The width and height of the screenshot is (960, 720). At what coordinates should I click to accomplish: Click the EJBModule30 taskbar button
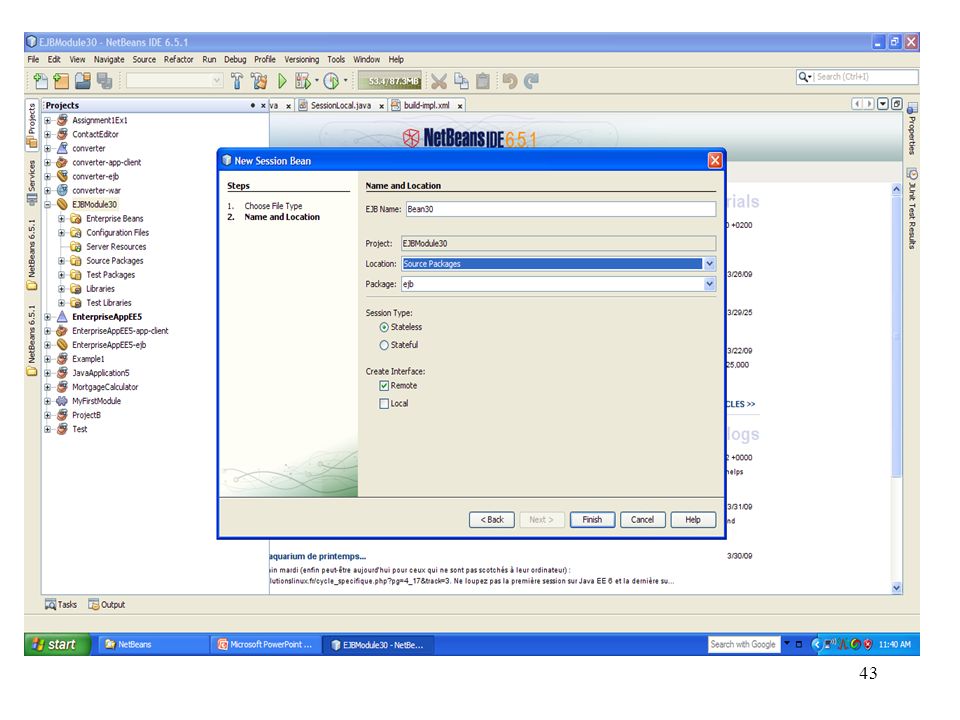point(378,645)
